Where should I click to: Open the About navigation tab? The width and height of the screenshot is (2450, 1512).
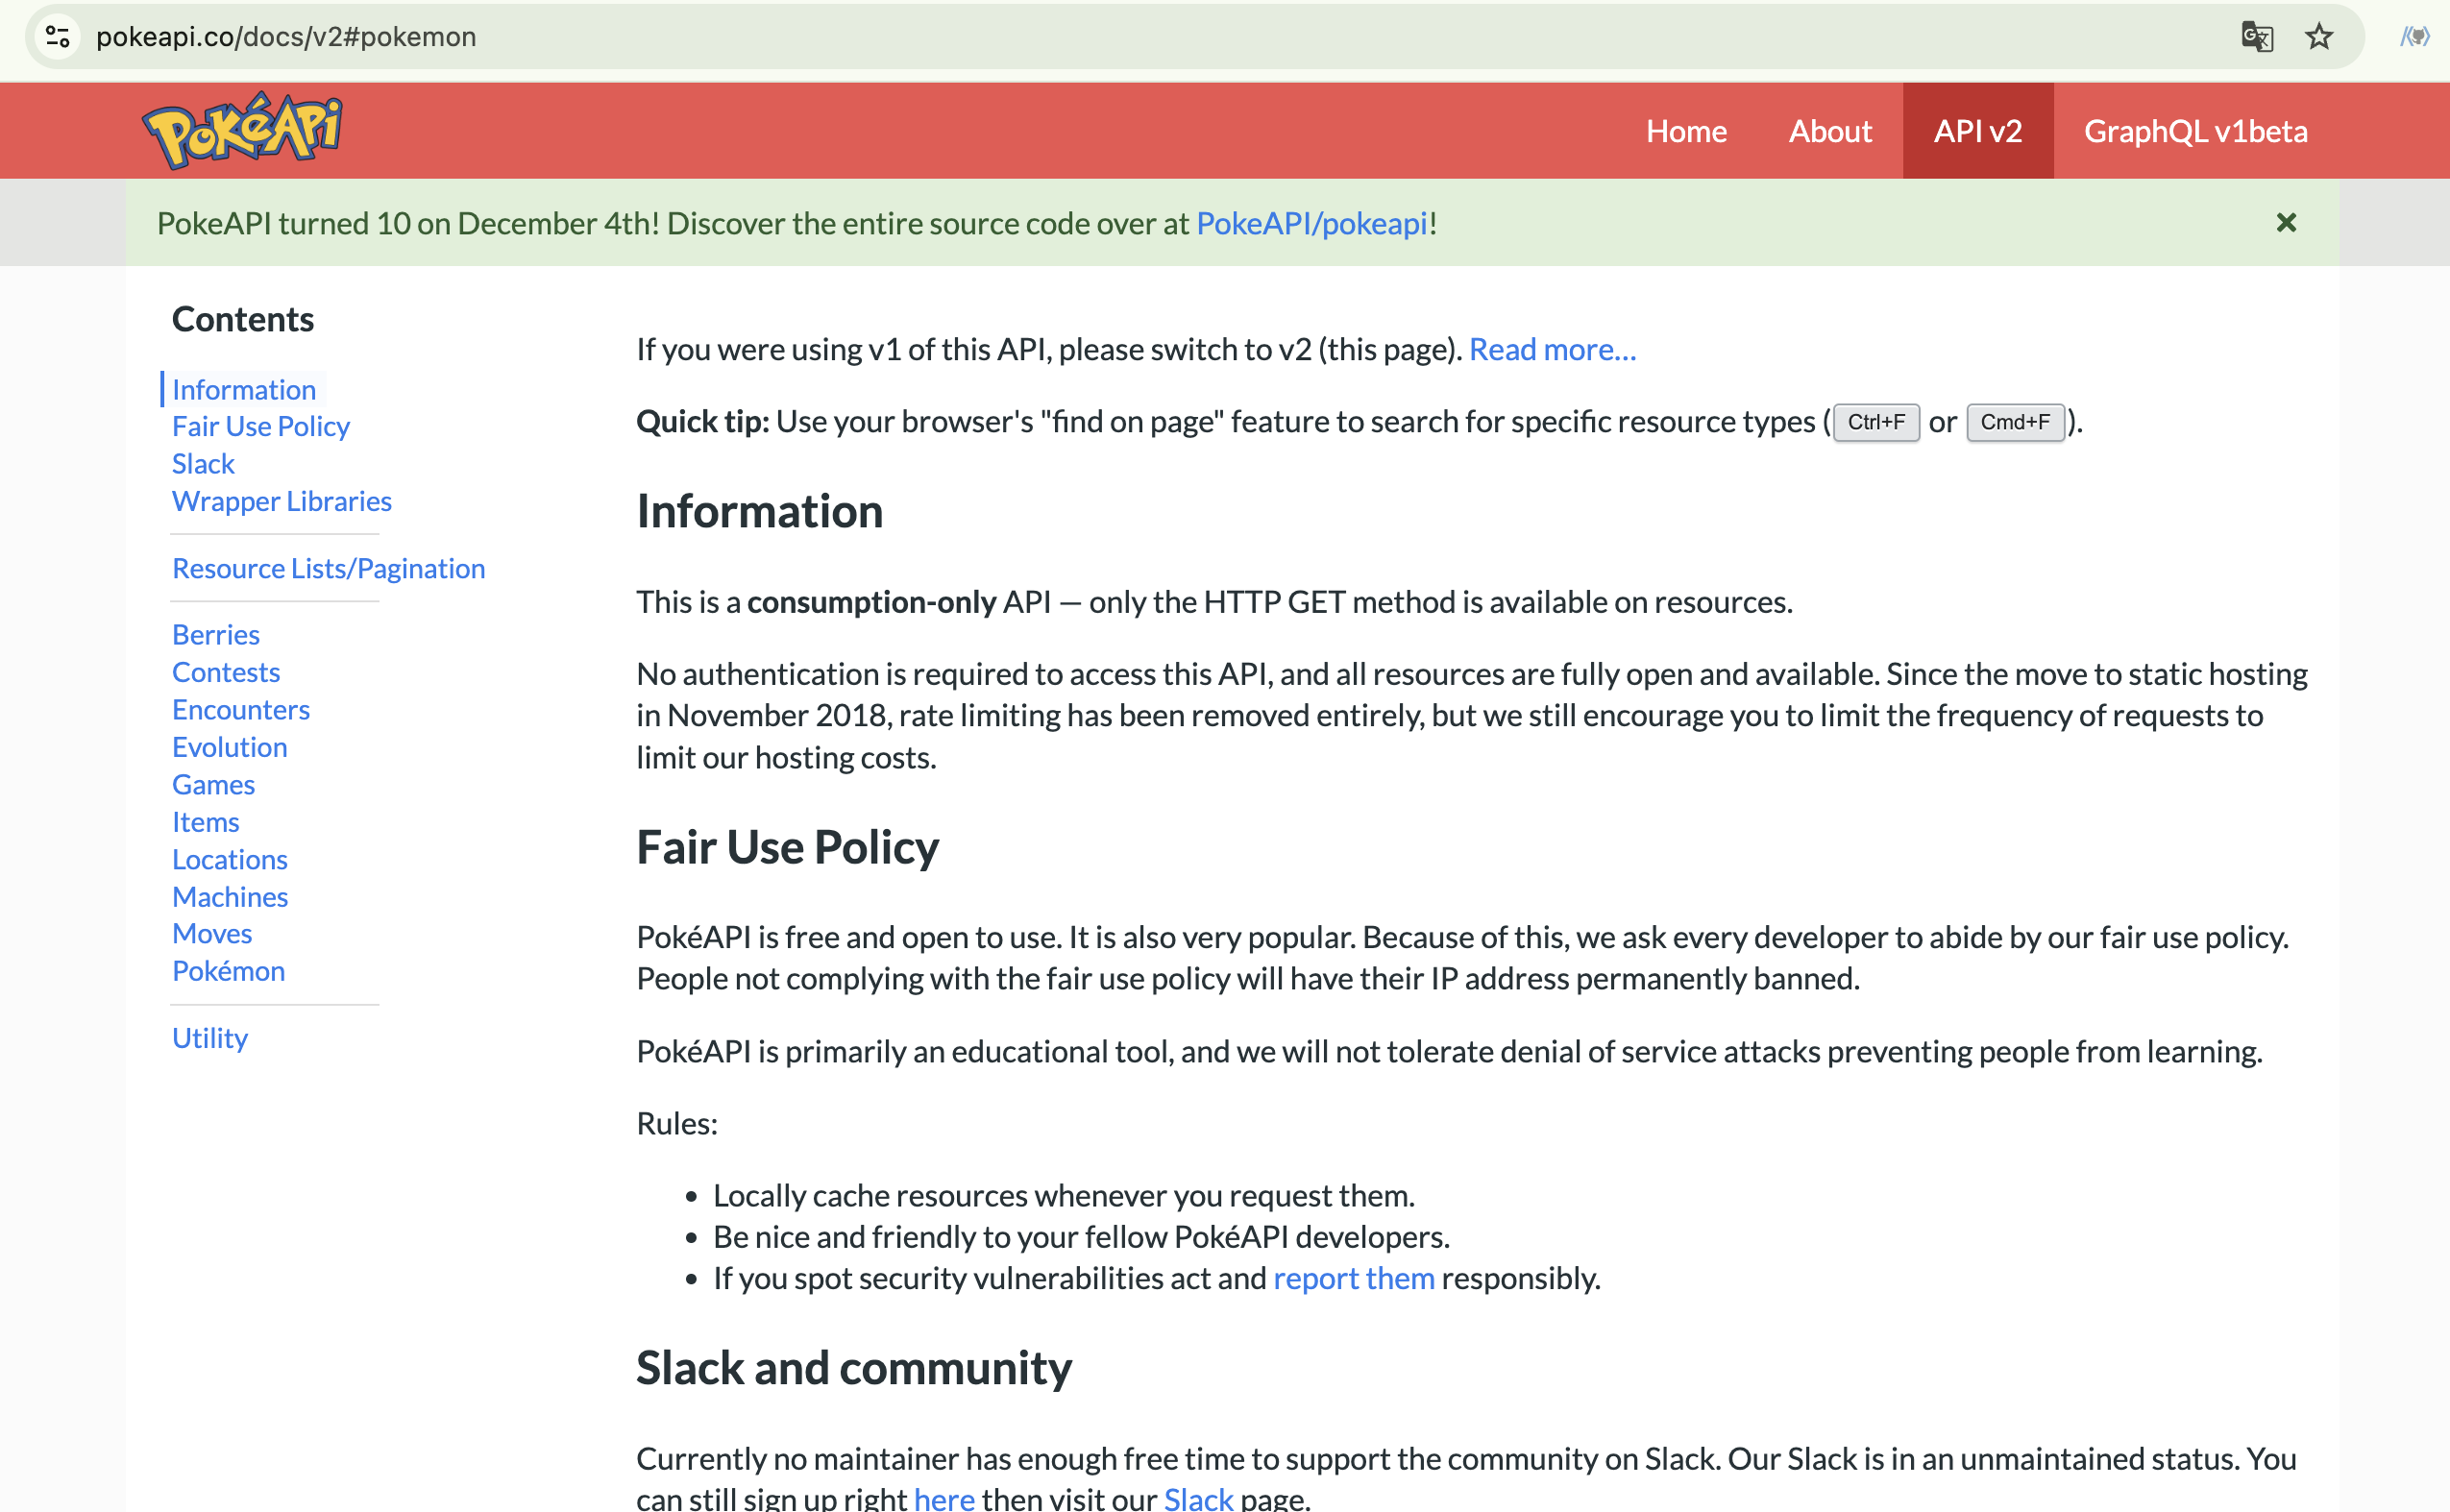pyautogui.click(x=1829, y=131)
